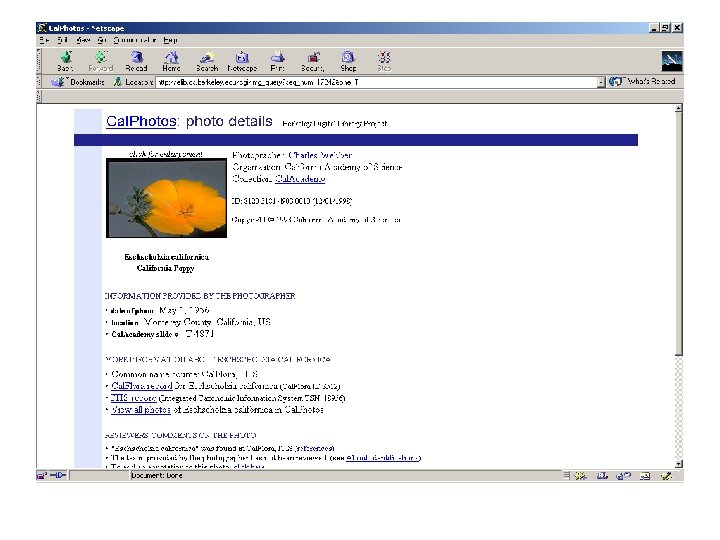Open the File menu
Image resolution: width=720 pixels, height=540 pixels.
click(44, 40)
